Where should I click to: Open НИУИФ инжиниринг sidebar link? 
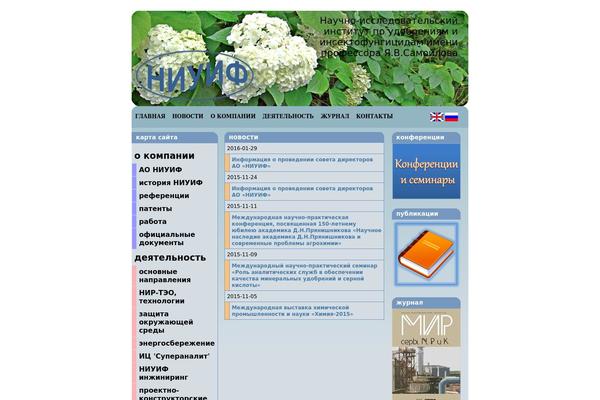pyautogui.click(x=163, y=373)
